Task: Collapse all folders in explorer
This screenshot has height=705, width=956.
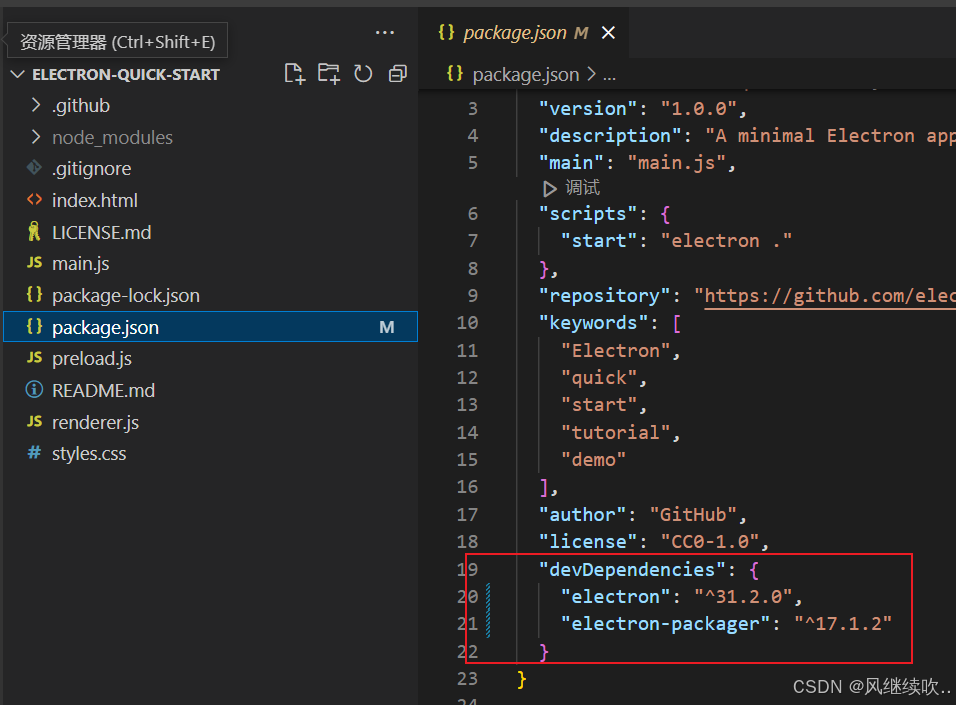Action: tap(397, 73)
